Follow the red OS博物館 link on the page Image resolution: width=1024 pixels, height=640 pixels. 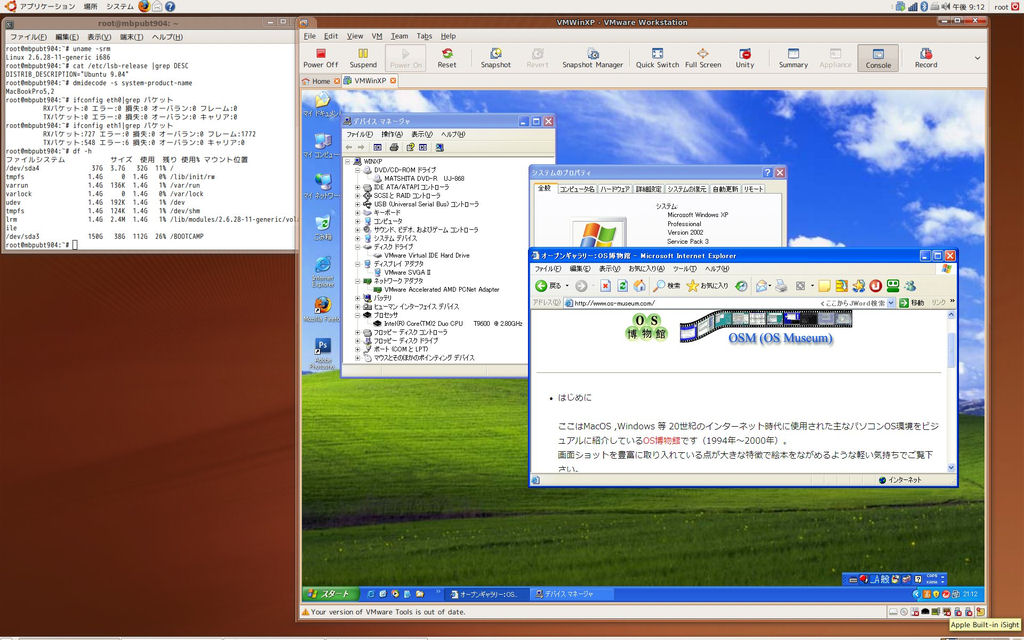click(662, 441)
